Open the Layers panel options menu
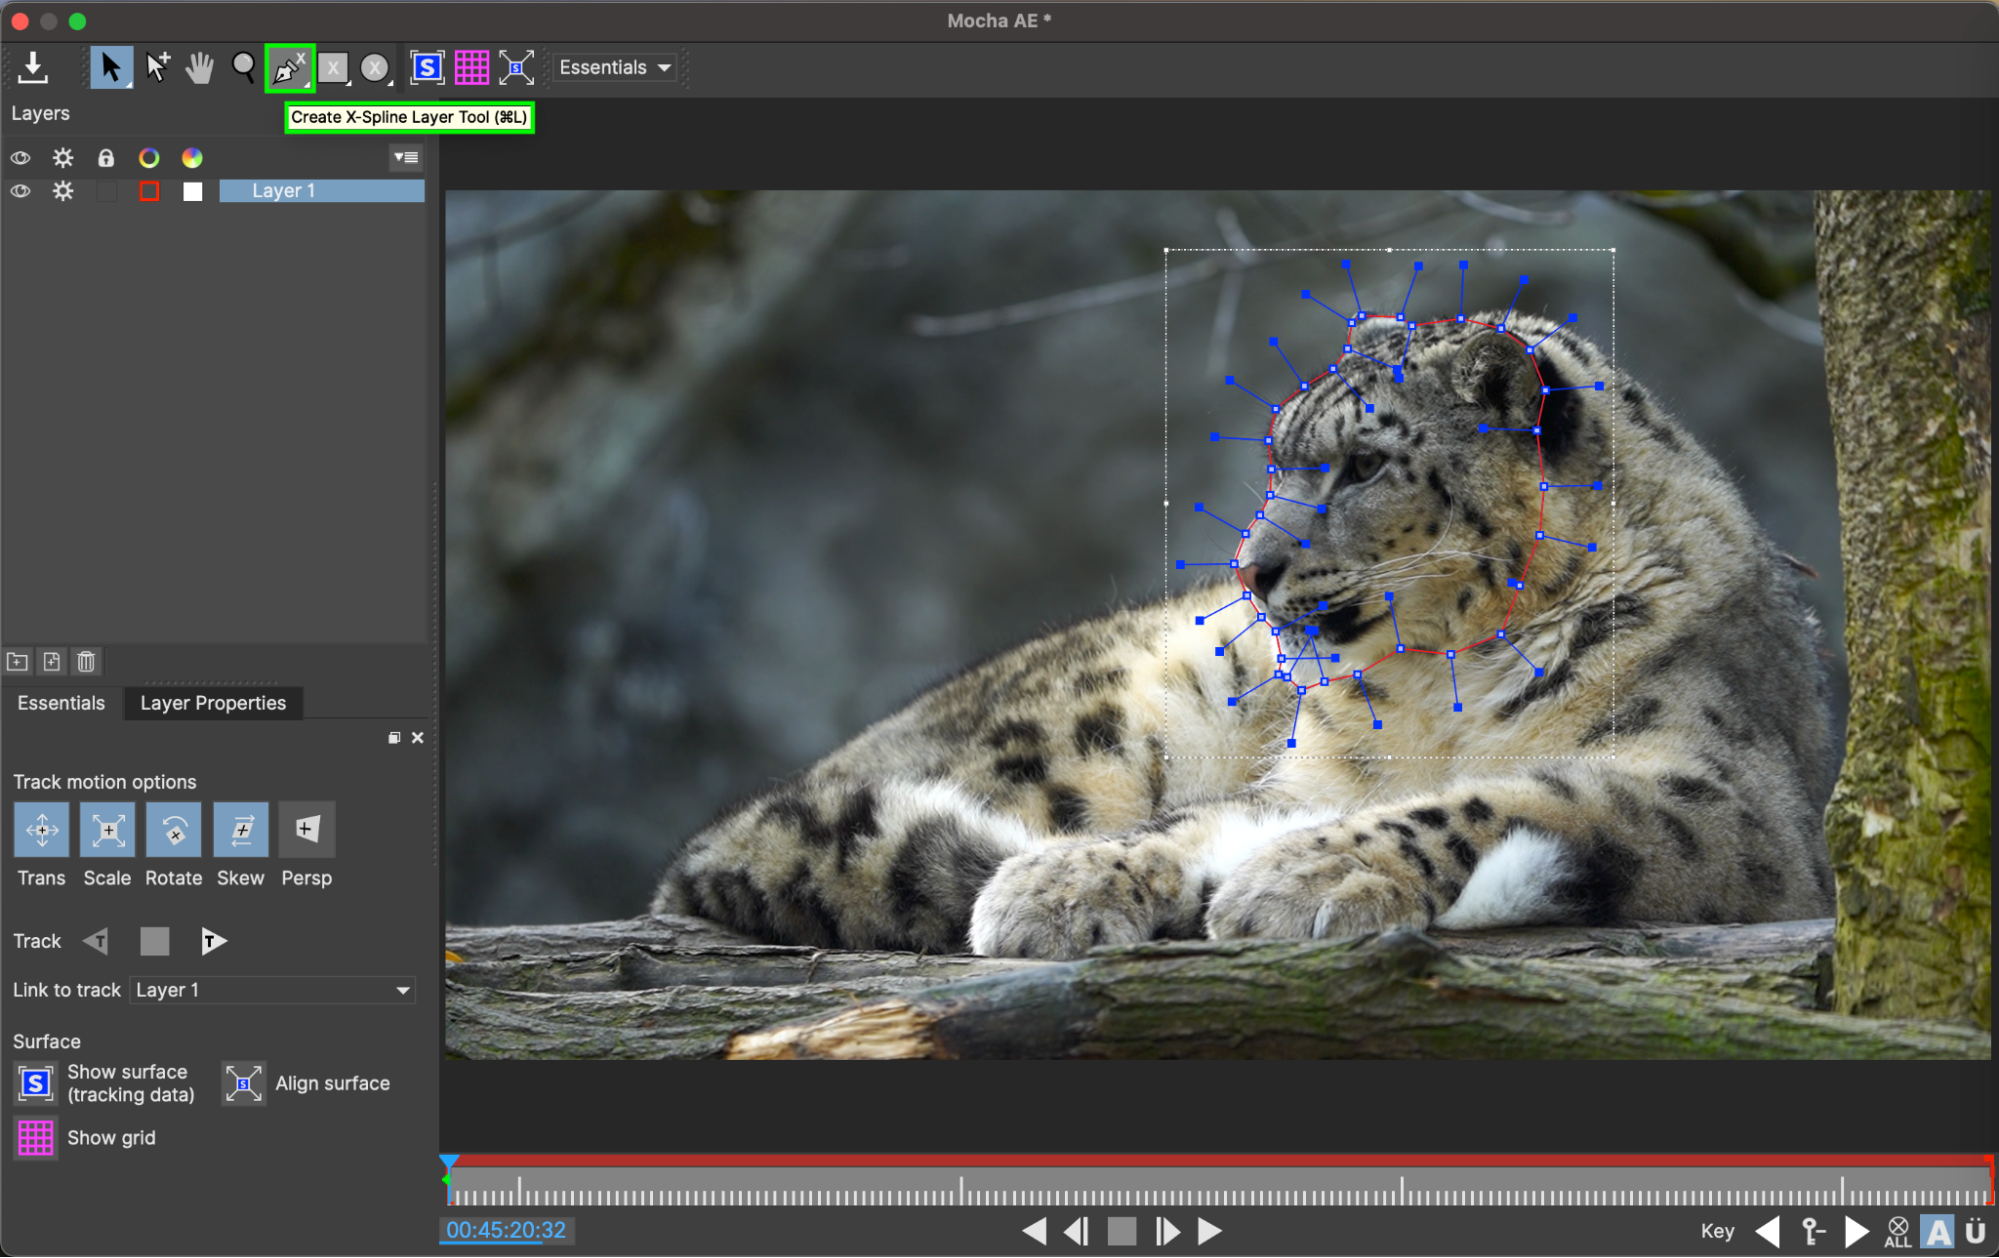The height and width of the screenshot is (1258, 1999). point(406,157)
